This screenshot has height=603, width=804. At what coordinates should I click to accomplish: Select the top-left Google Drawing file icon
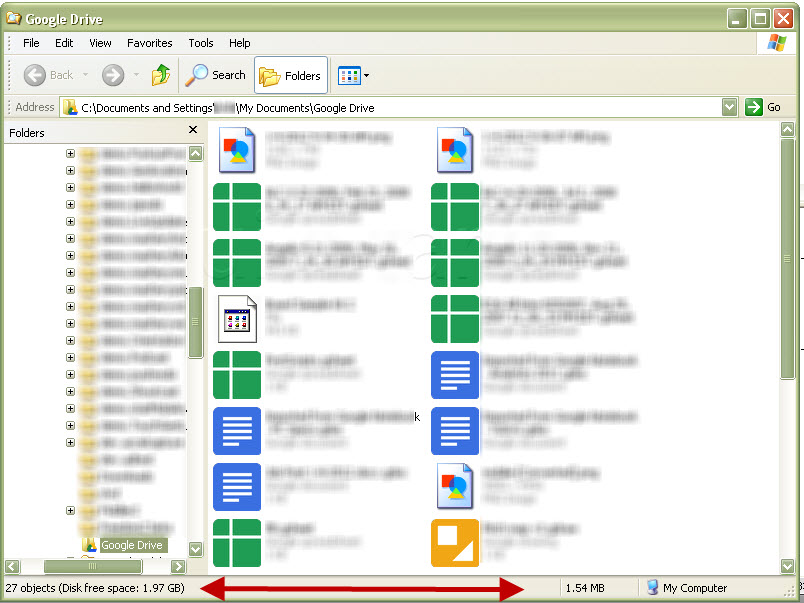click(236, 150)
